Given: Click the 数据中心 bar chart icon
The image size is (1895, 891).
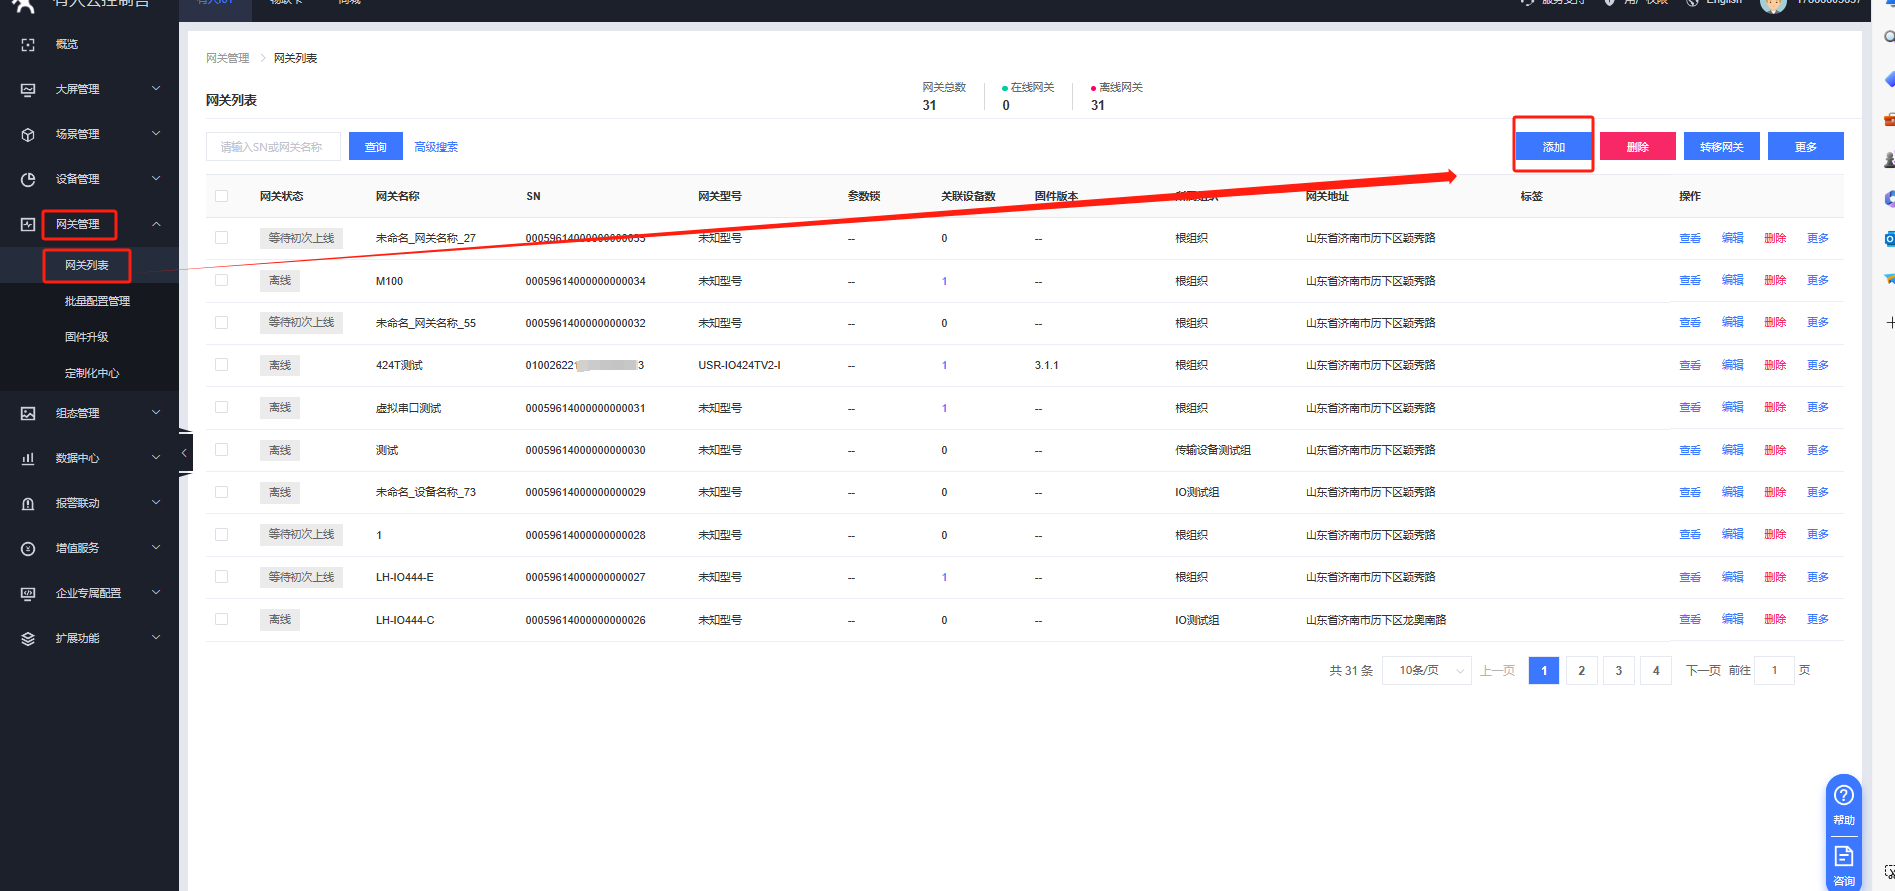Looking at the screenshot, I should coord(28,459).
